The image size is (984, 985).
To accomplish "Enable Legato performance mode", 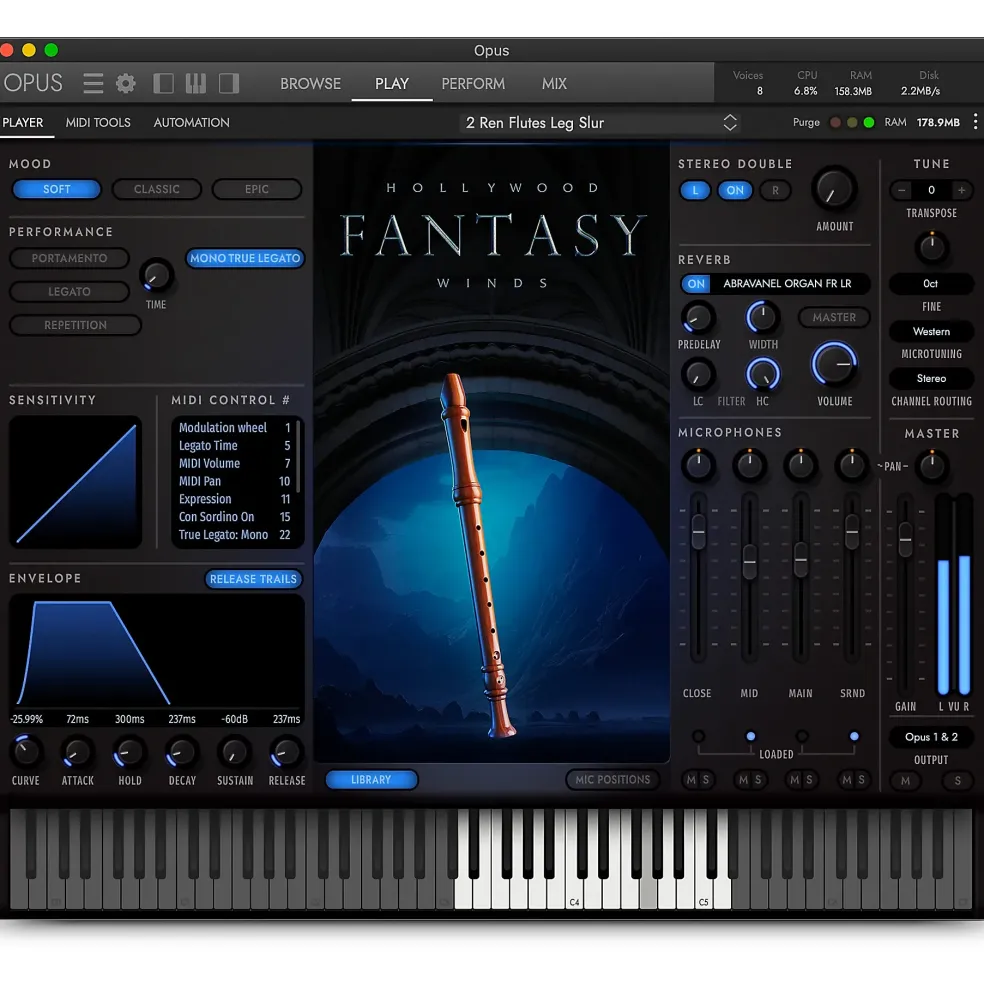I will point(69,291).
